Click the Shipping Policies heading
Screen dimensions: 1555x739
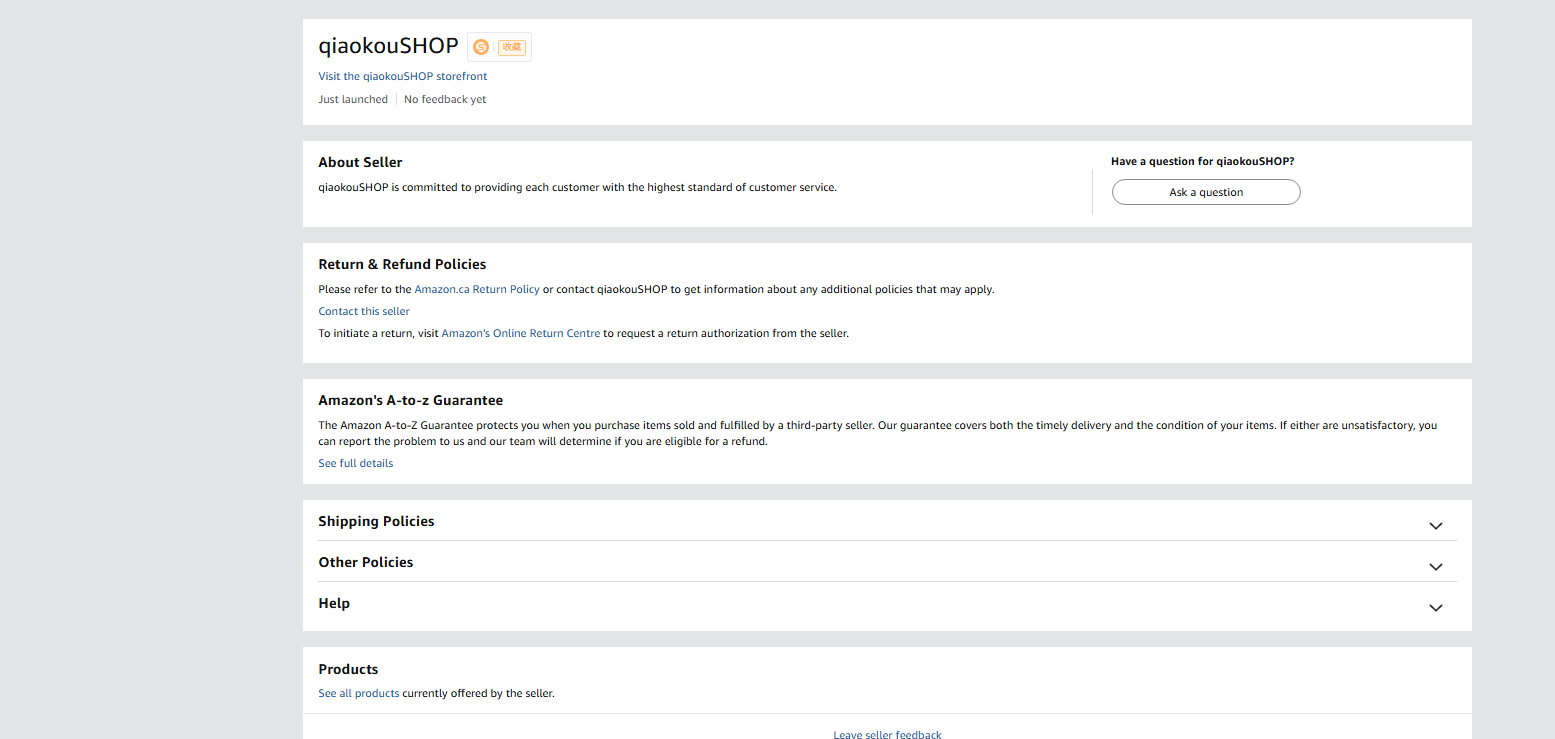(x=376, y=521)
